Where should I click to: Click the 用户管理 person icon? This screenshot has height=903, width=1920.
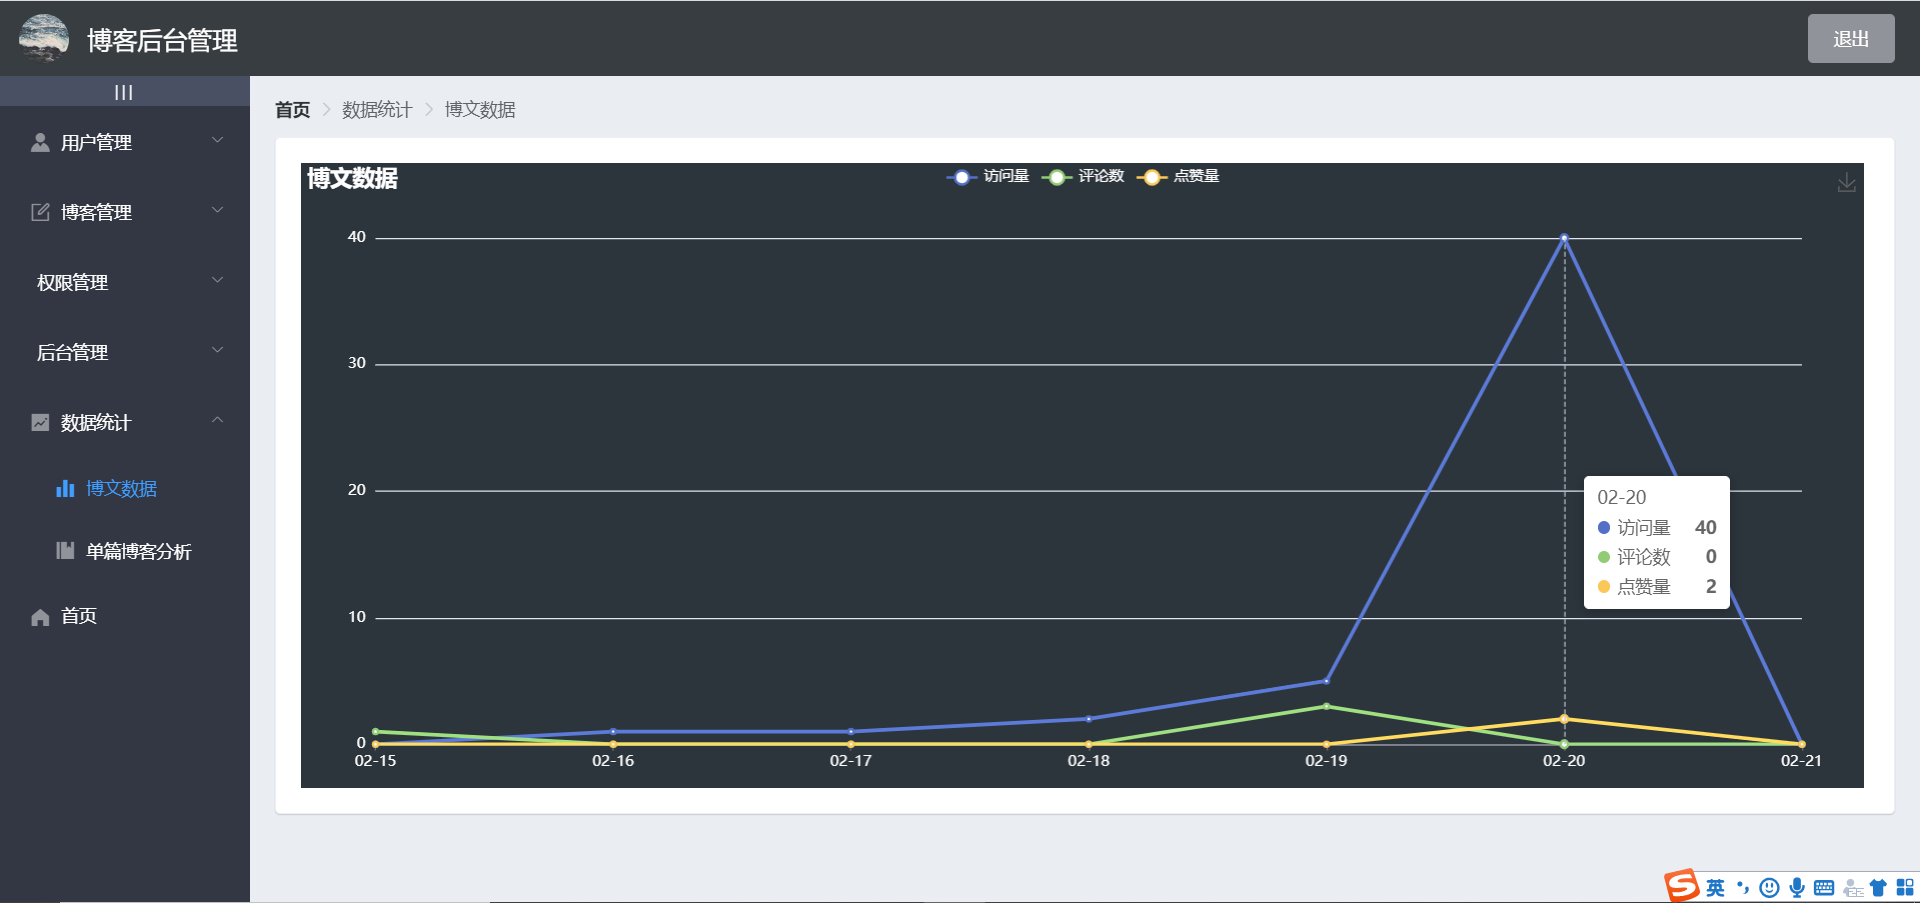point(40,142)
